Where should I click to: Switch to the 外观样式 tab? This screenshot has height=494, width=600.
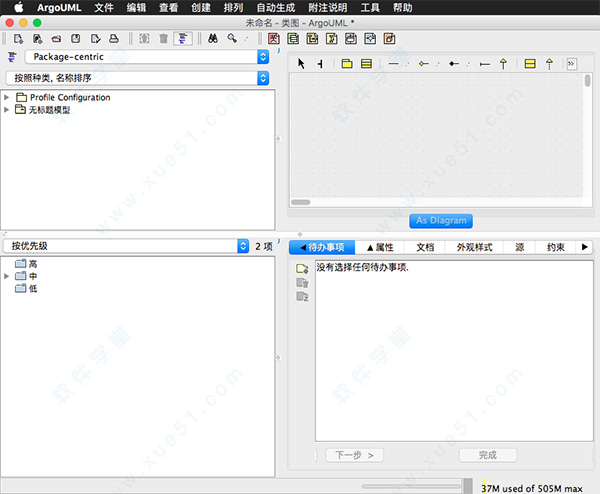coord(474,248)
